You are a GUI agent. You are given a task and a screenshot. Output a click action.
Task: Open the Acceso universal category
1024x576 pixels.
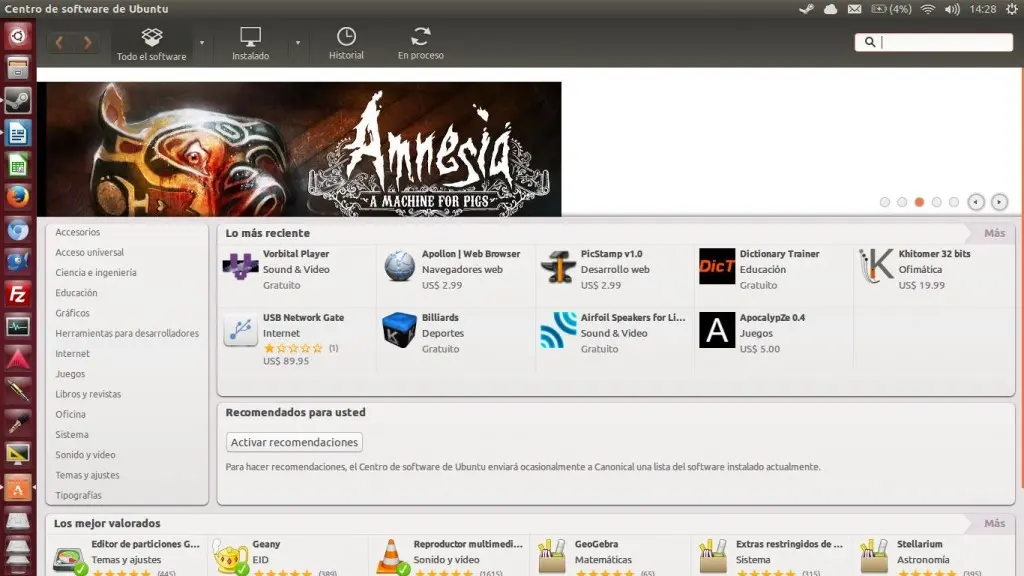[89, 252]
